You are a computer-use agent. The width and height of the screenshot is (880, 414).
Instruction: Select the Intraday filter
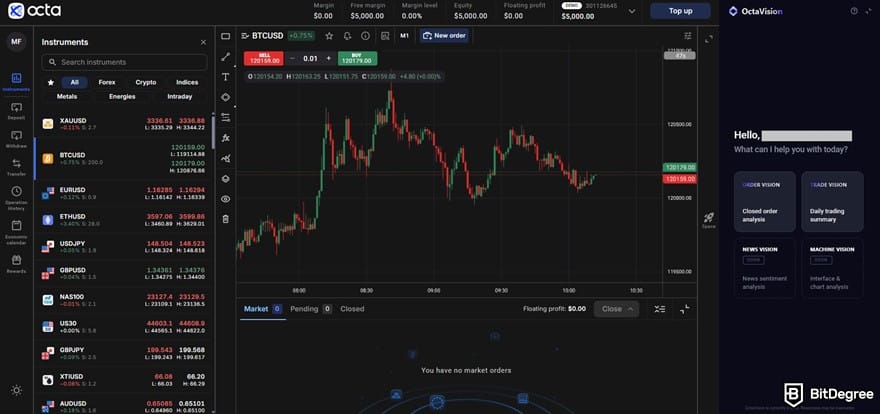(180, 96)
